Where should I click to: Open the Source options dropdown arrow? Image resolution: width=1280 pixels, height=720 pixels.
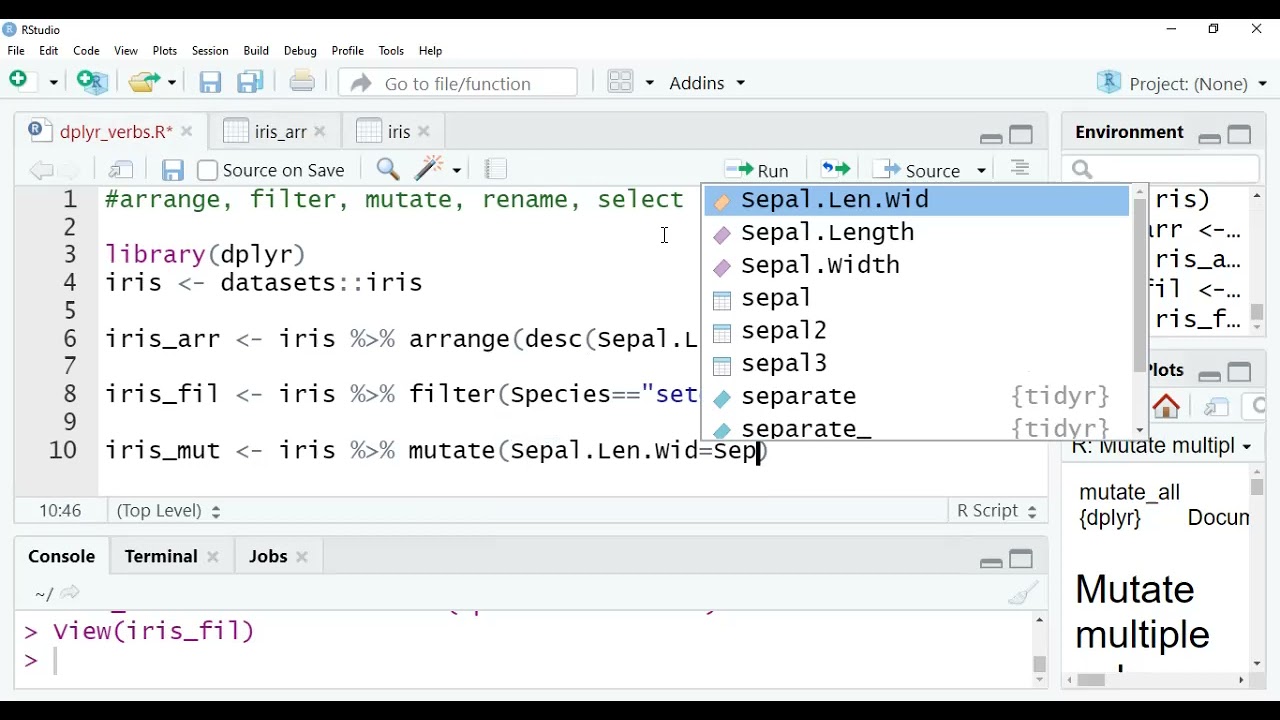[x=981, y=171]
